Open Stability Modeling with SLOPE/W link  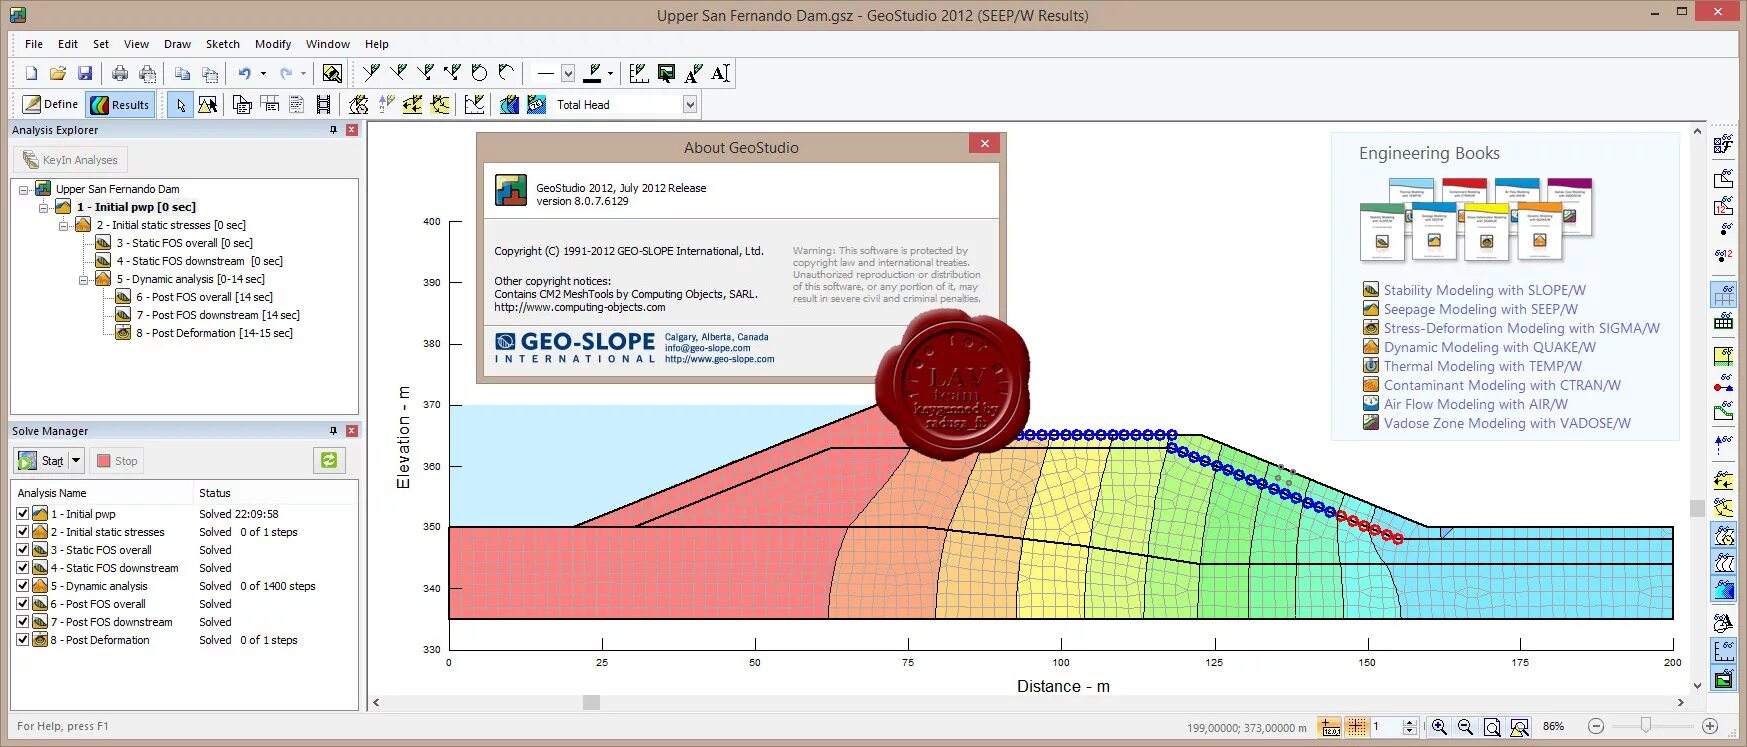pos(1485,290)
